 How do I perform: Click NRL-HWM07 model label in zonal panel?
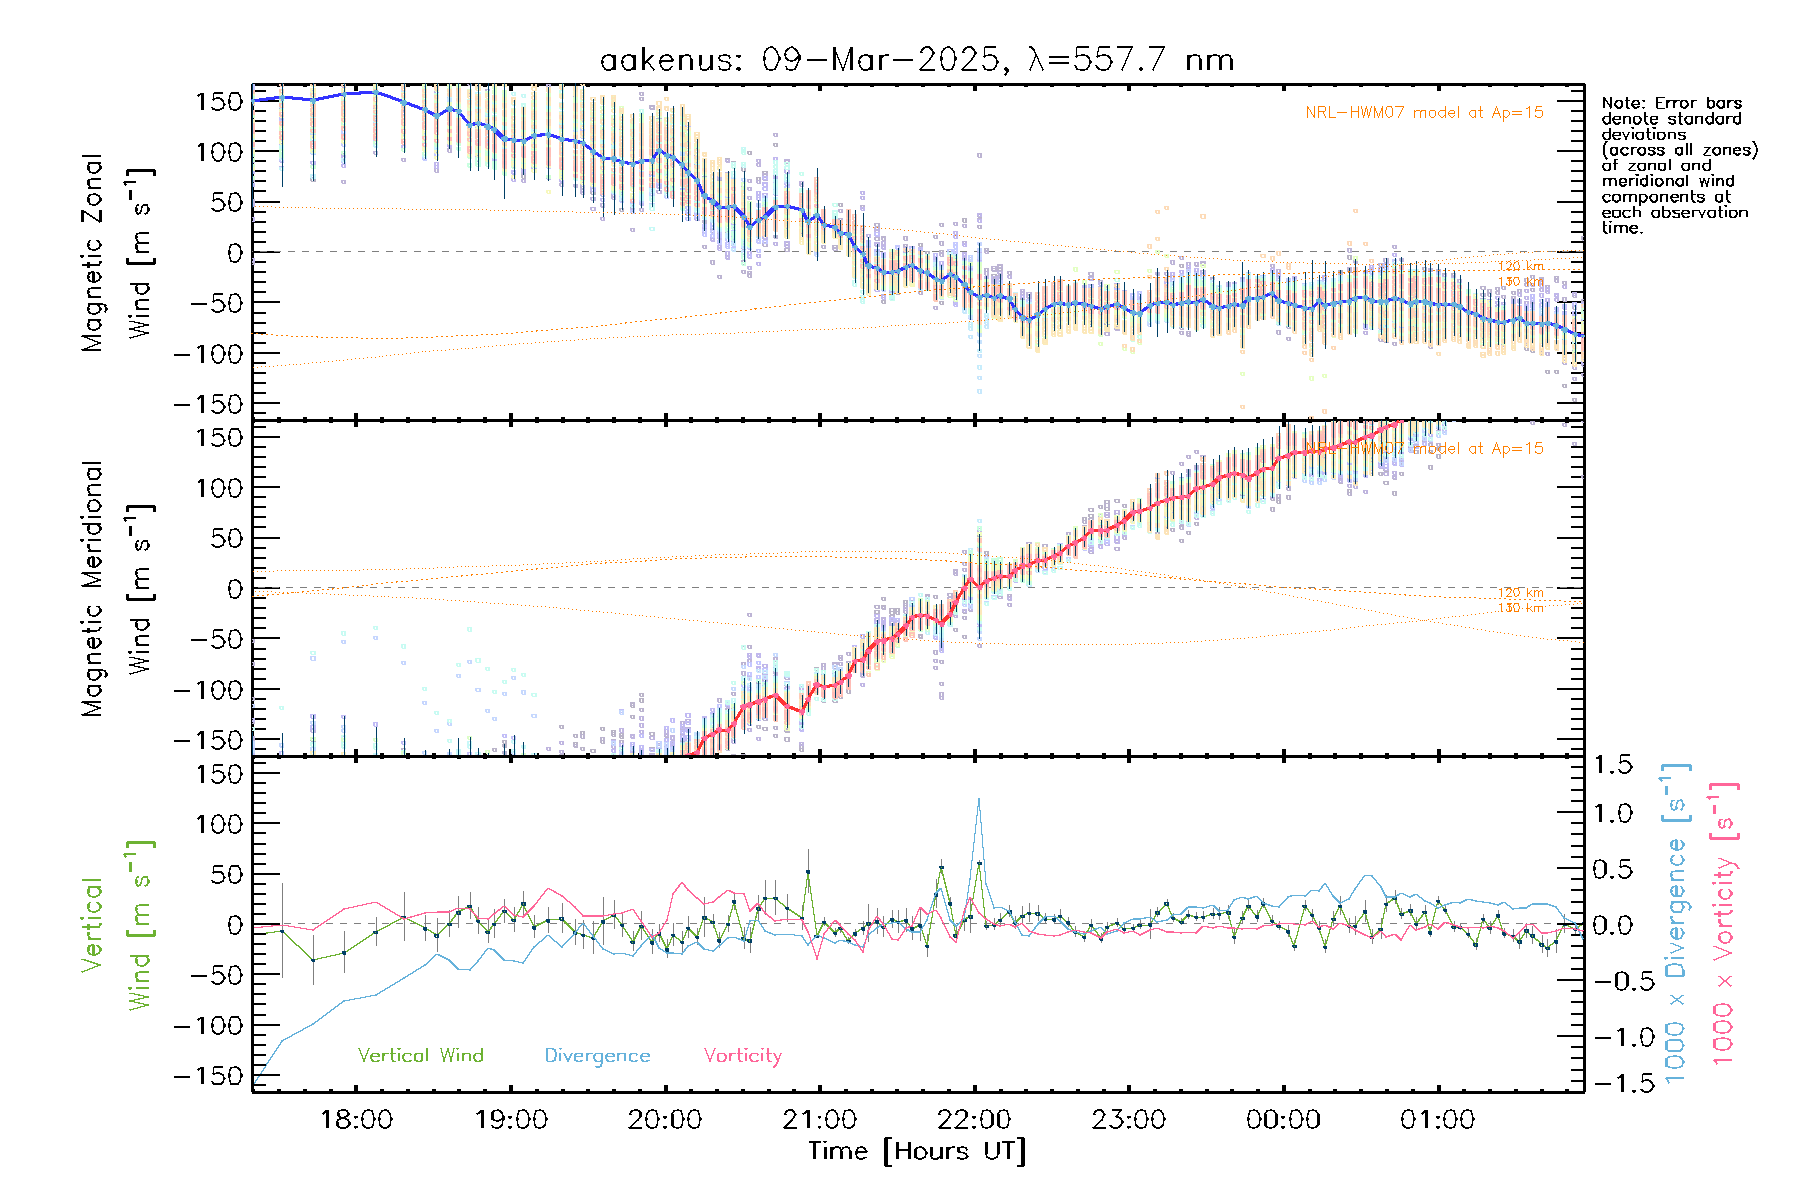click(1424, 113)
